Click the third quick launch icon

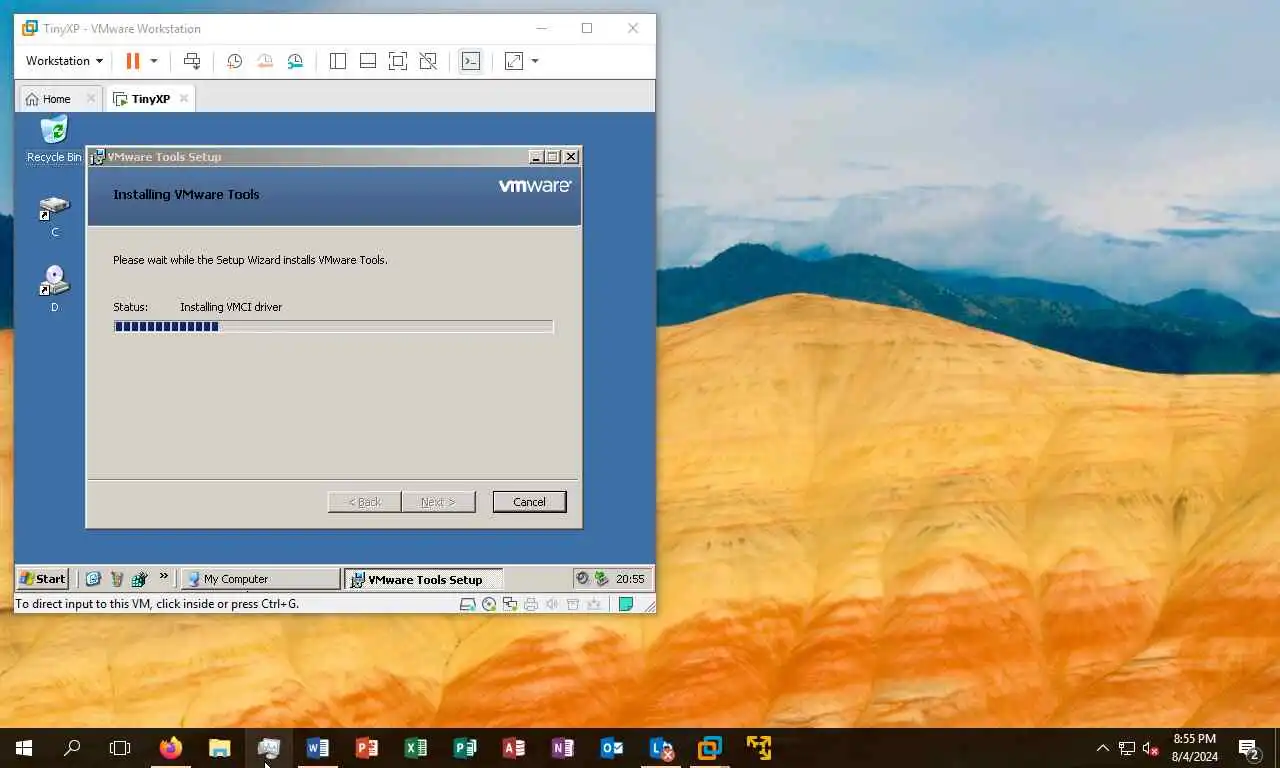[140, 578]
